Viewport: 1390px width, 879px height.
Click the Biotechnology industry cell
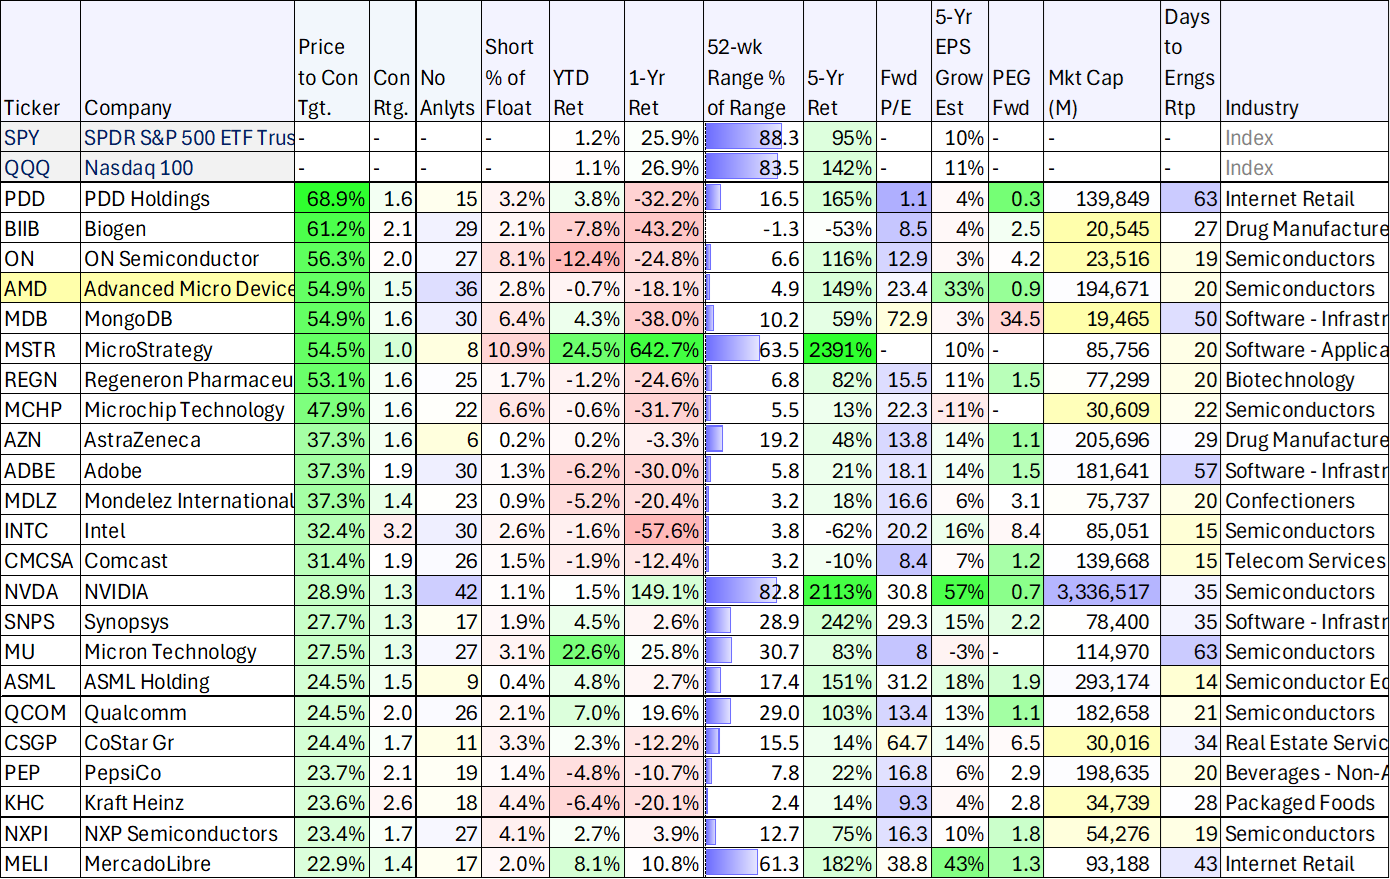point(1305,380)
